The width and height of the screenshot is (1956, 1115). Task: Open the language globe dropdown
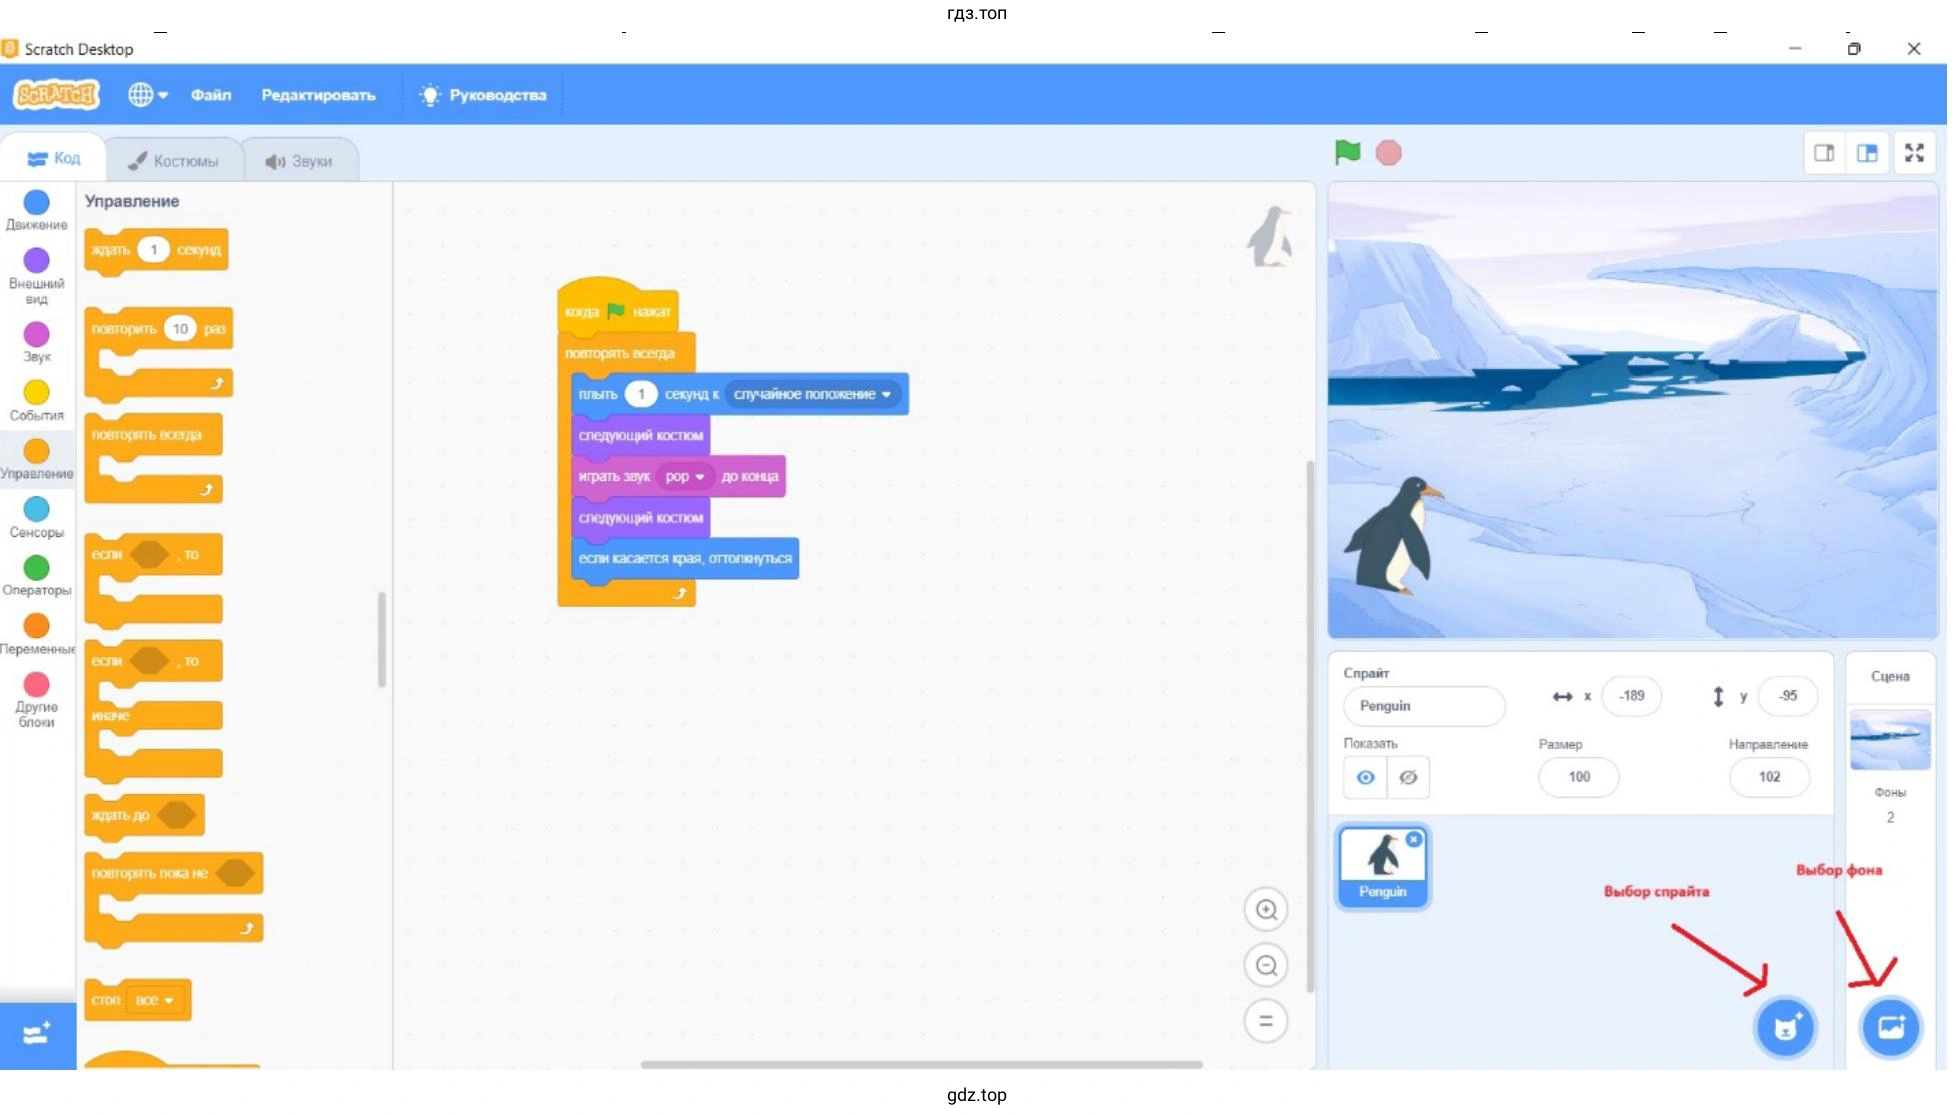click(x=147, y=95)
